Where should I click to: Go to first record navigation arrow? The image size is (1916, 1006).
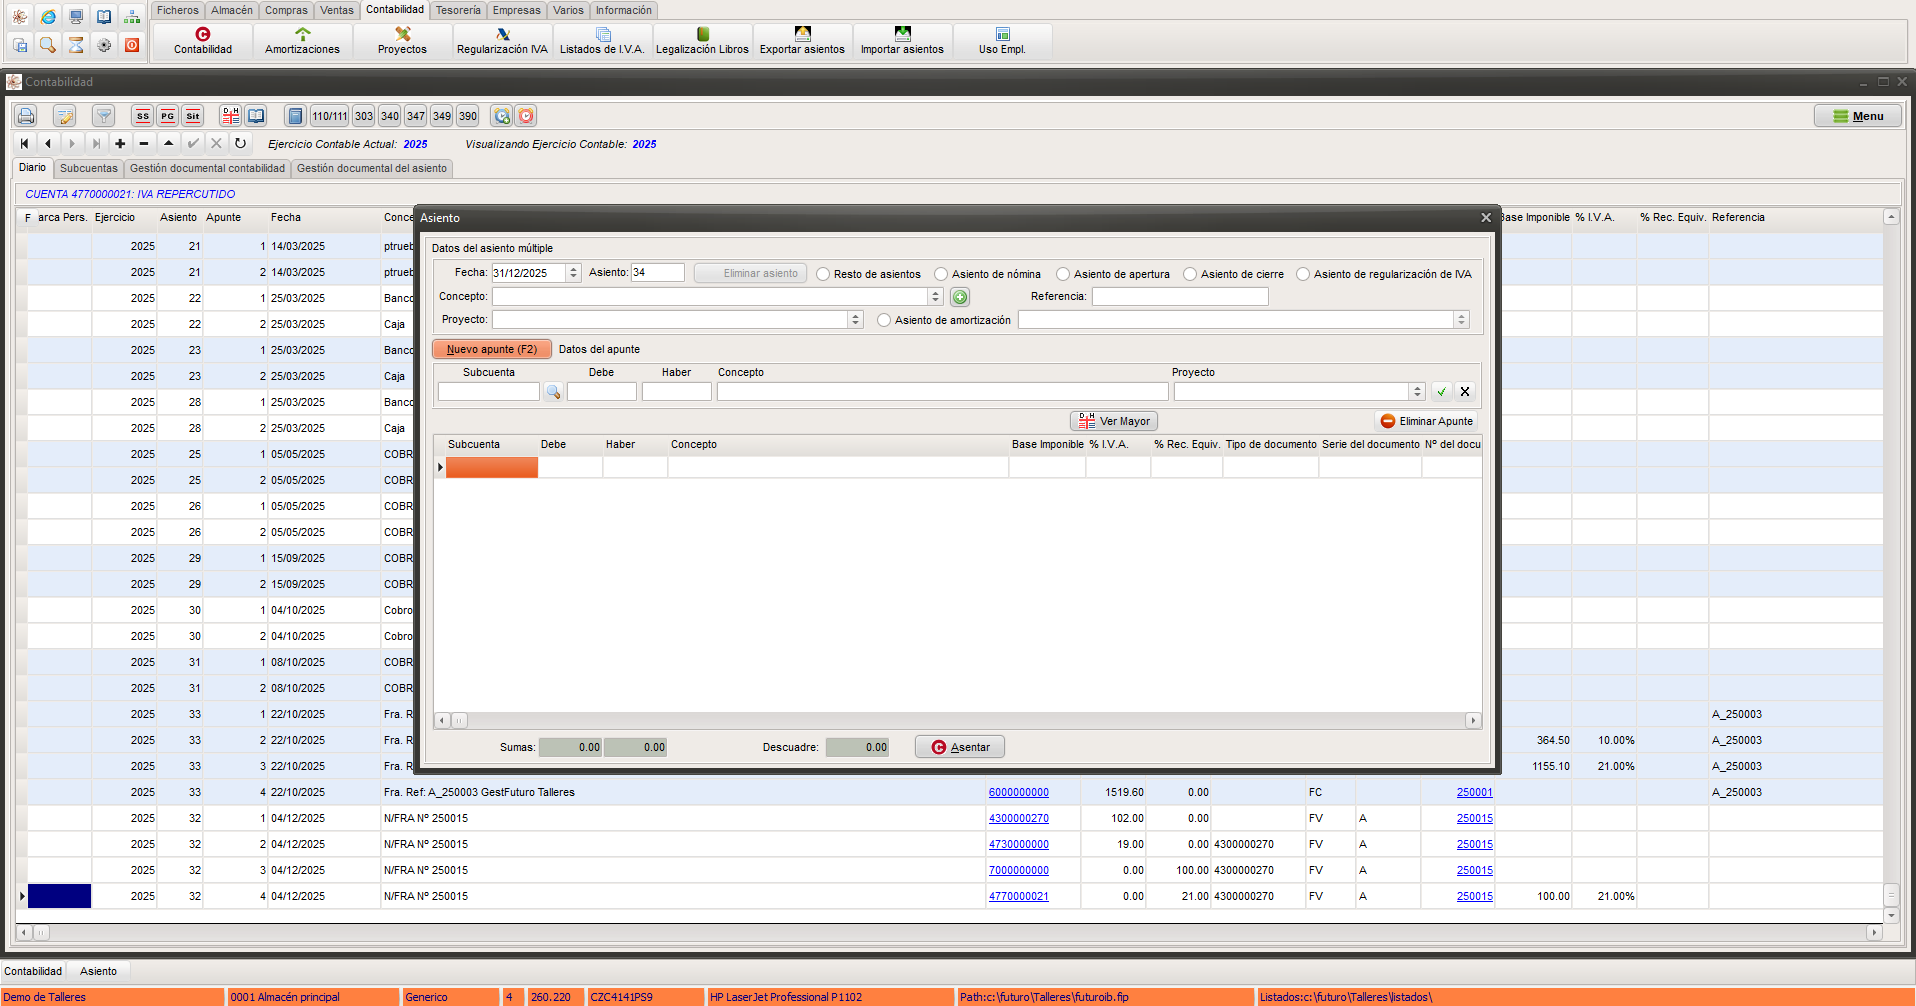tap(25, 143)
